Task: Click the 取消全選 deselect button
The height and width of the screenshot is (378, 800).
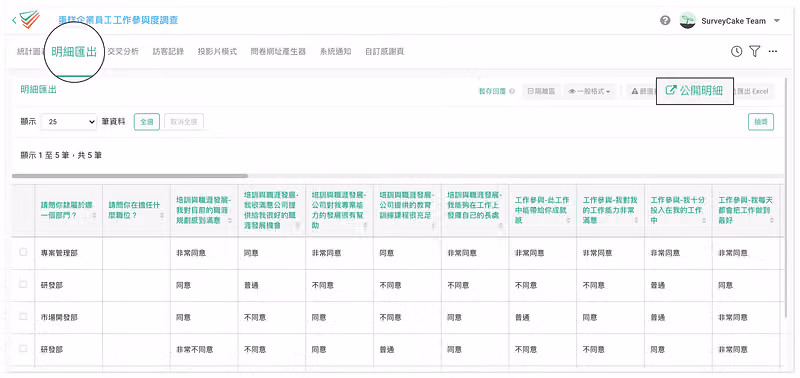Action: tap(184, 122)
